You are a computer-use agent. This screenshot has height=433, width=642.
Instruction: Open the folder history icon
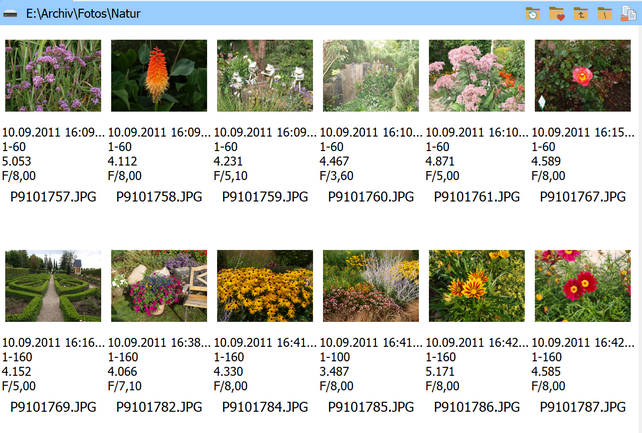(533, 13)
